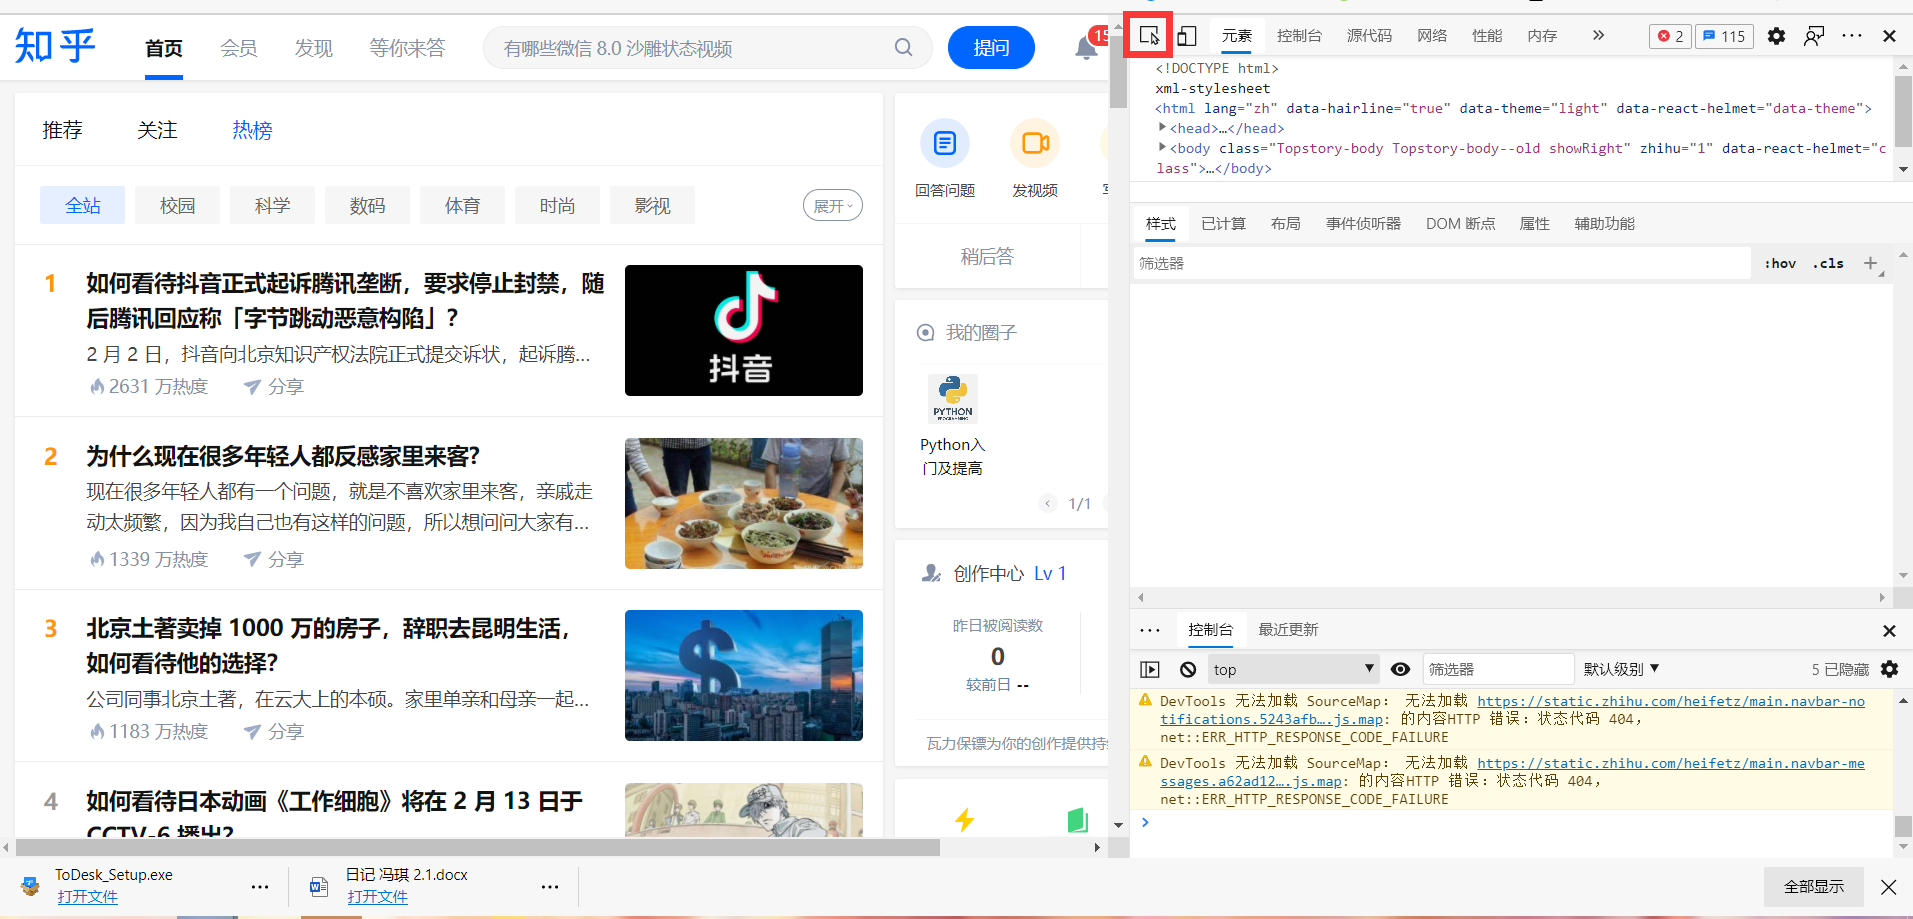Toggle the .cls class editor
This screenshot has width=1913, height=919.
coord(1828,263)
